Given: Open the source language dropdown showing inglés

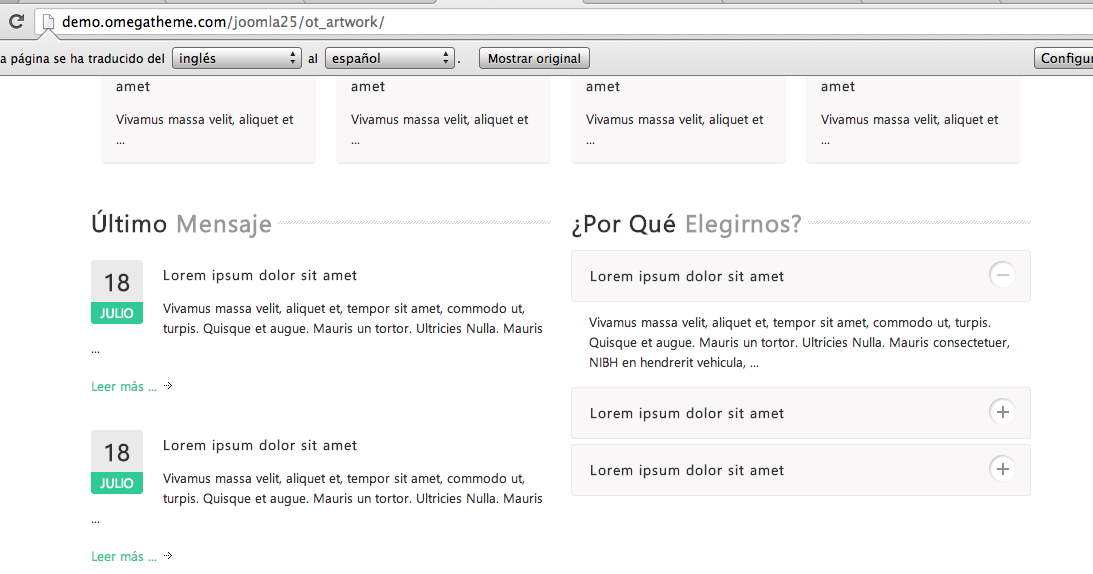Looking at the screenshot, I should (x=237, y=59).
